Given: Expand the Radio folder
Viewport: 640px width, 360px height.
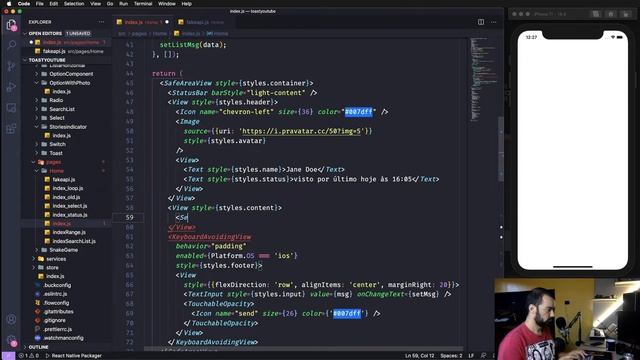Looking at the screenshot, I should pyautogui.click(x=56, y=100).
